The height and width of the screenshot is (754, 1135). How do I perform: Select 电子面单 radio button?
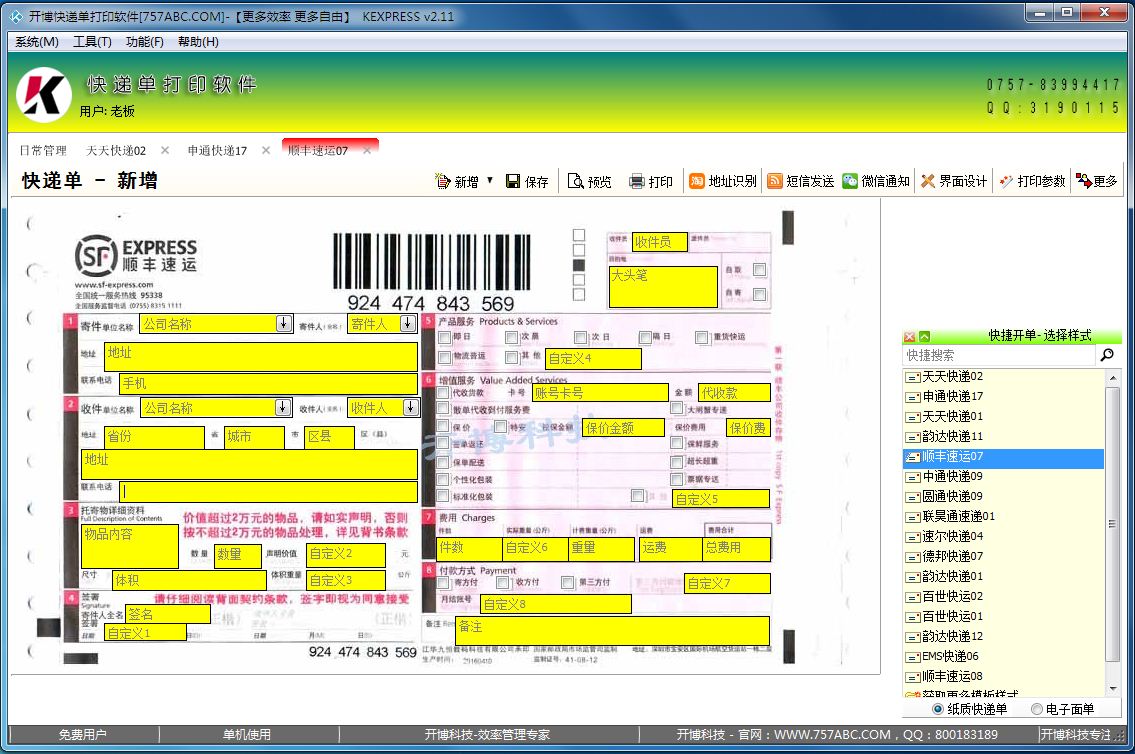coord(1037,709)
